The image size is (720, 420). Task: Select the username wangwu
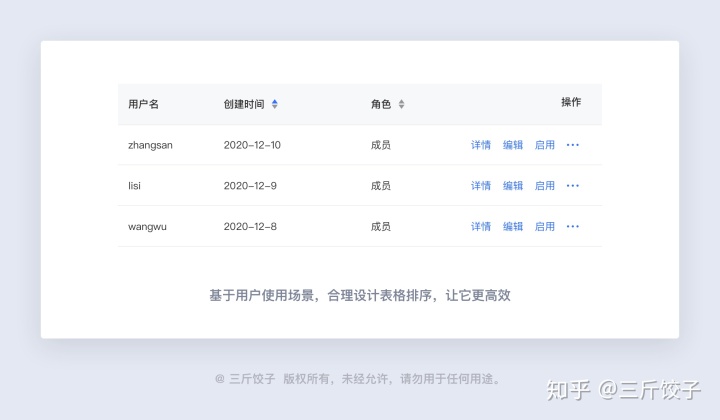147,227
